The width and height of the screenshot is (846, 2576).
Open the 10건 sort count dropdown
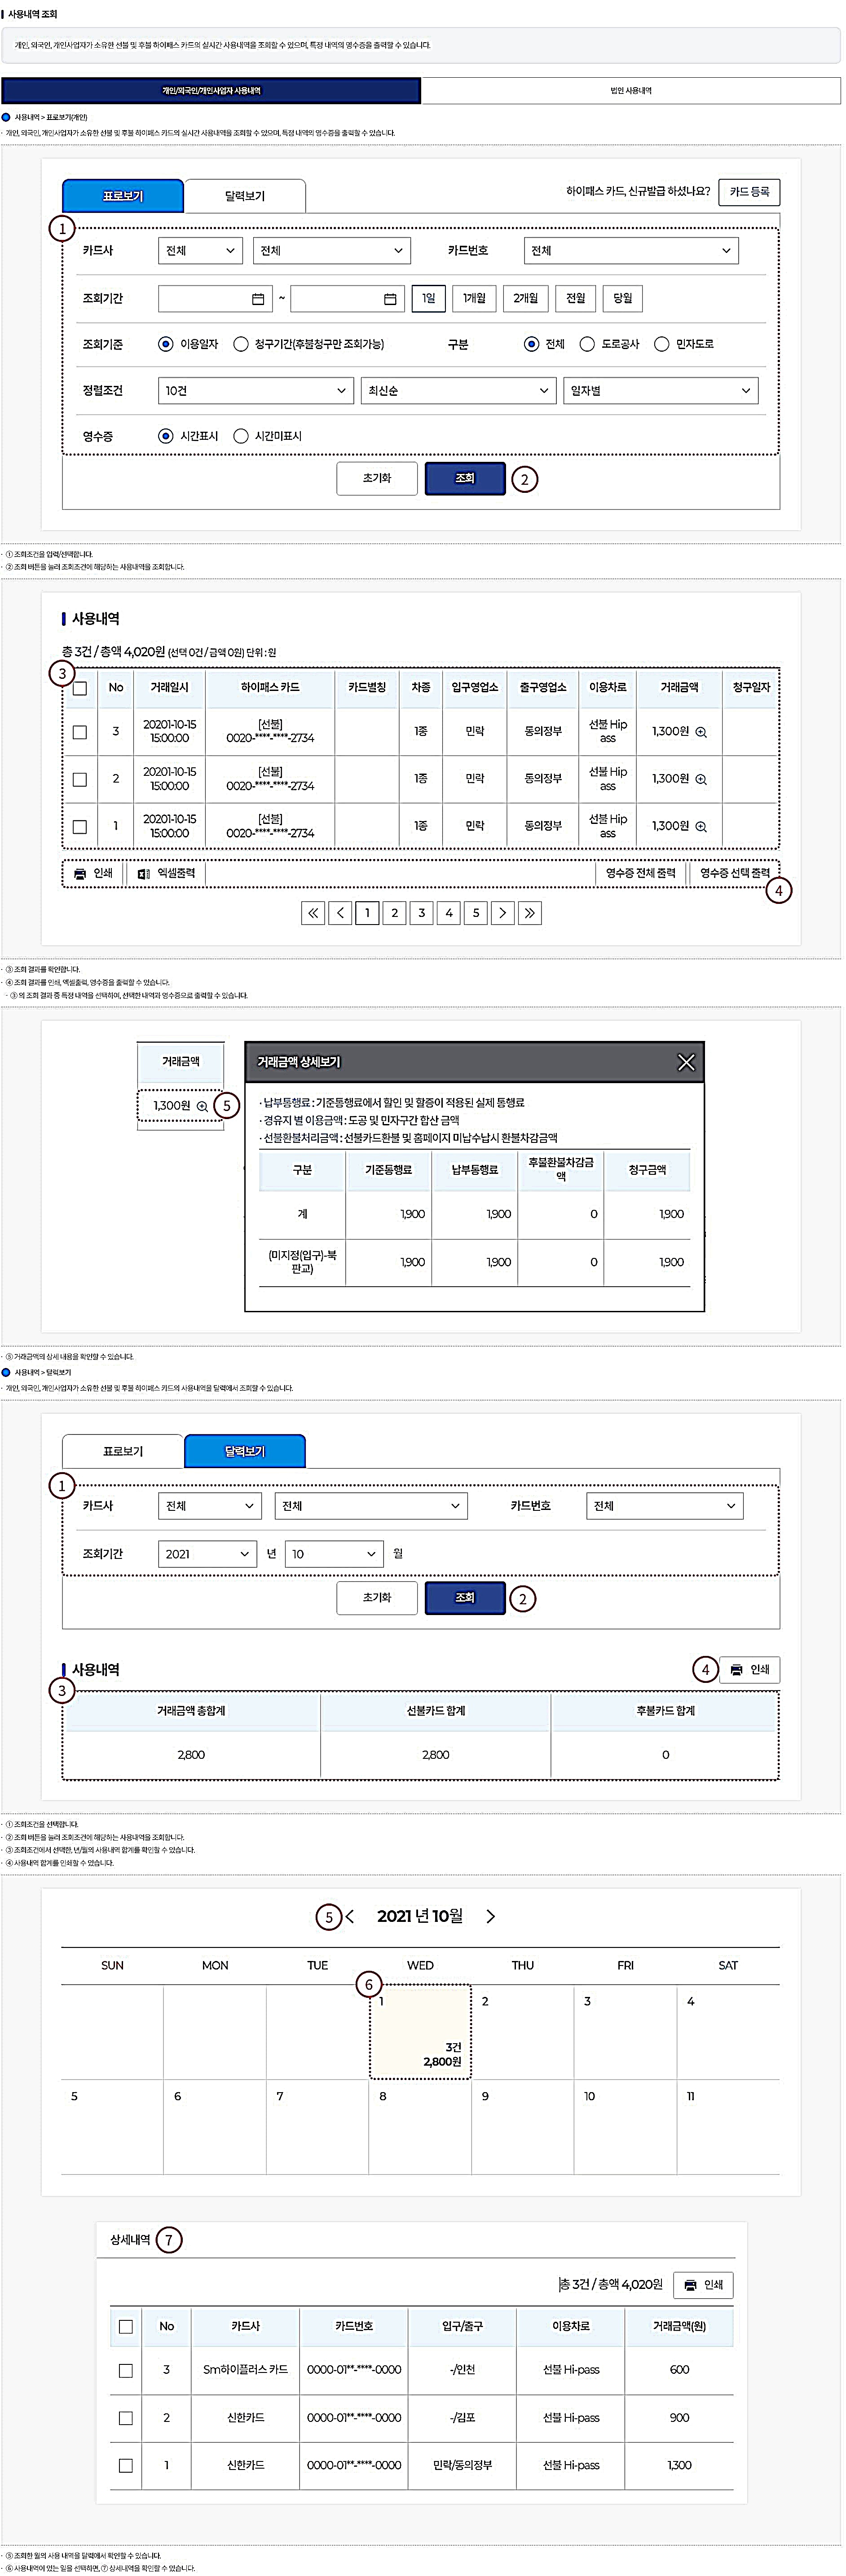(x=256, y=391)
